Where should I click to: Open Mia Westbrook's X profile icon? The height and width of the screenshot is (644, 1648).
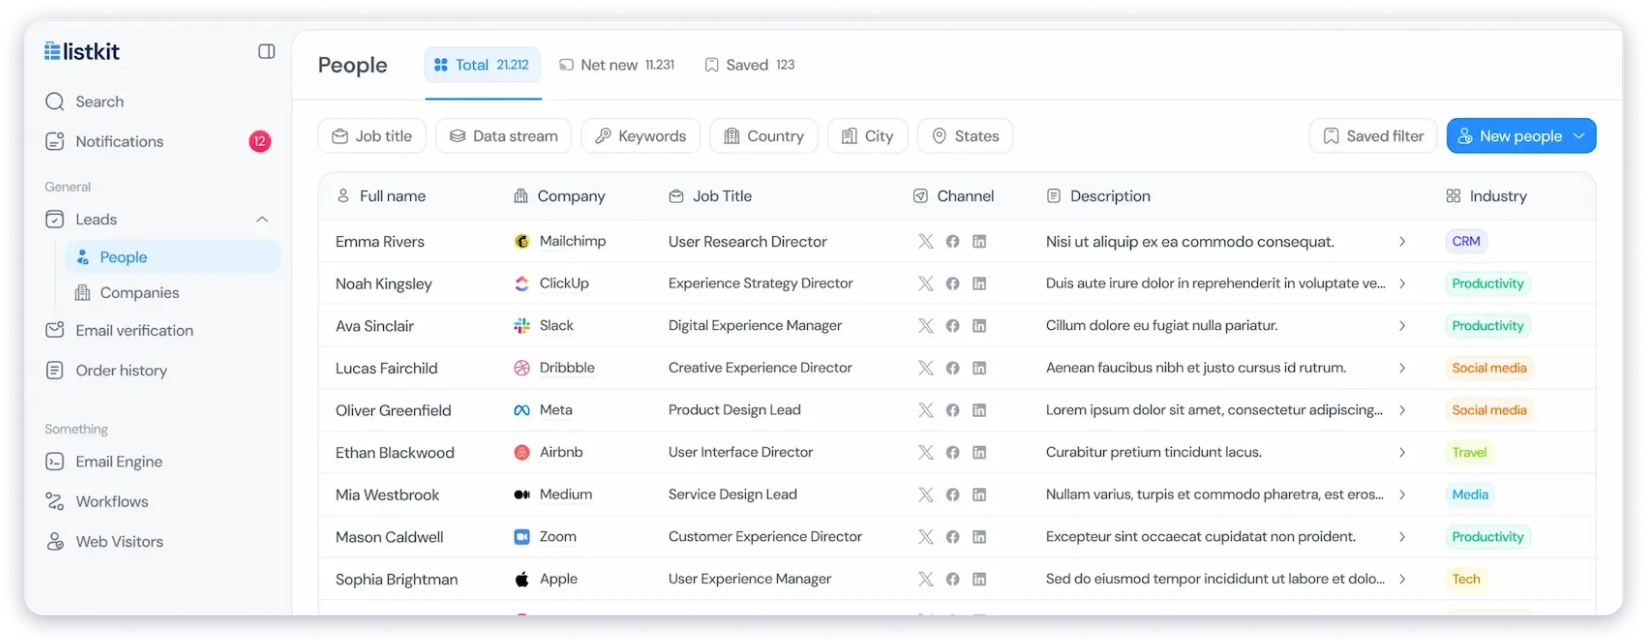point(926,495)
